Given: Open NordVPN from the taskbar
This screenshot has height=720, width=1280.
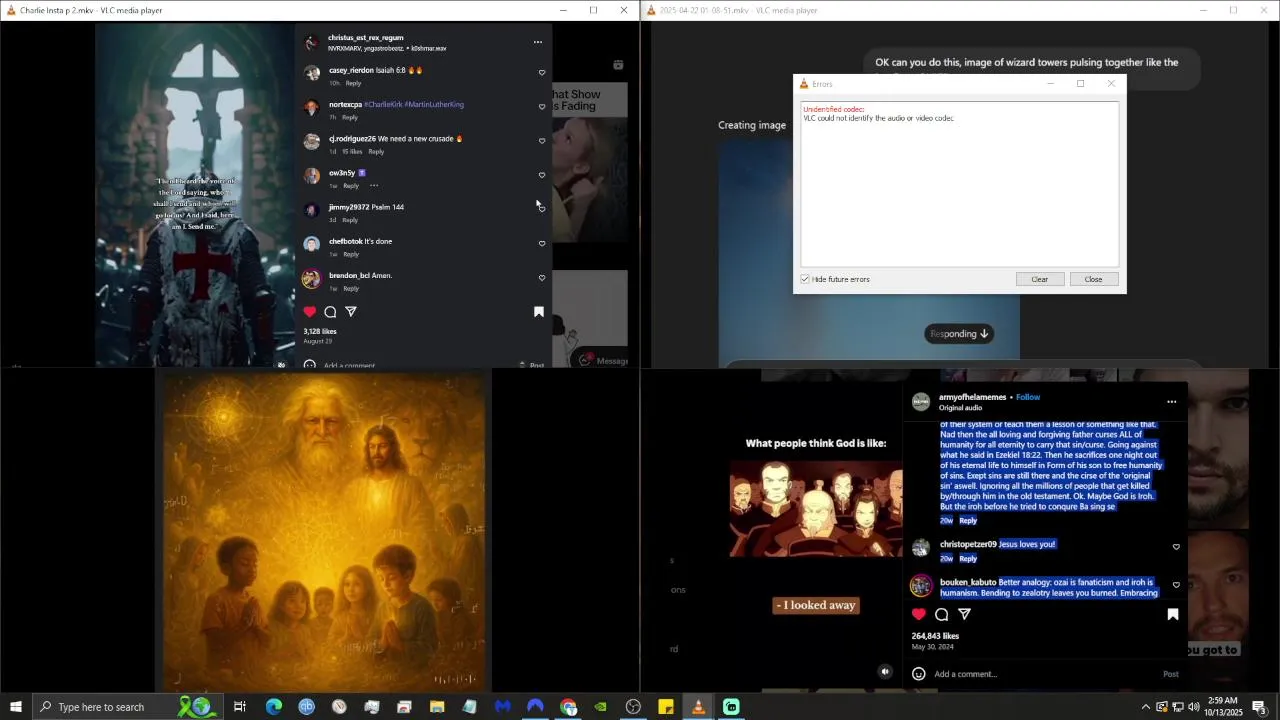Looking at the screenshot, I should 535,707.
